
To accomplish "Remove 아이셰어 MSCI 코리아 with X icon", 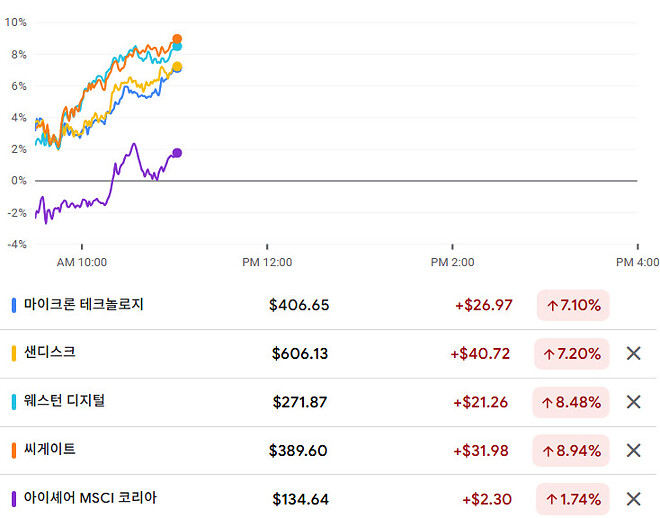I will (633, 499).
